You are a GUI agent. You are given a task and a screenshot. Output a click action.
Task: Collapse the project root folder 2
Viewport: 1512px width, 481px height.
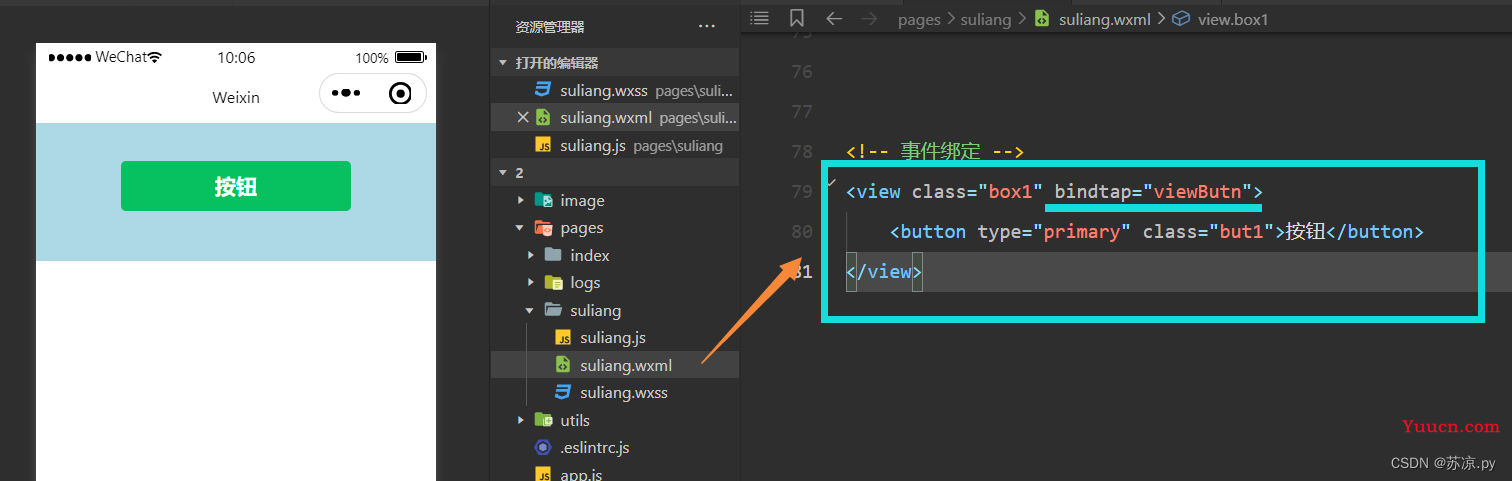pyautogui.click(x=503, y=173)
